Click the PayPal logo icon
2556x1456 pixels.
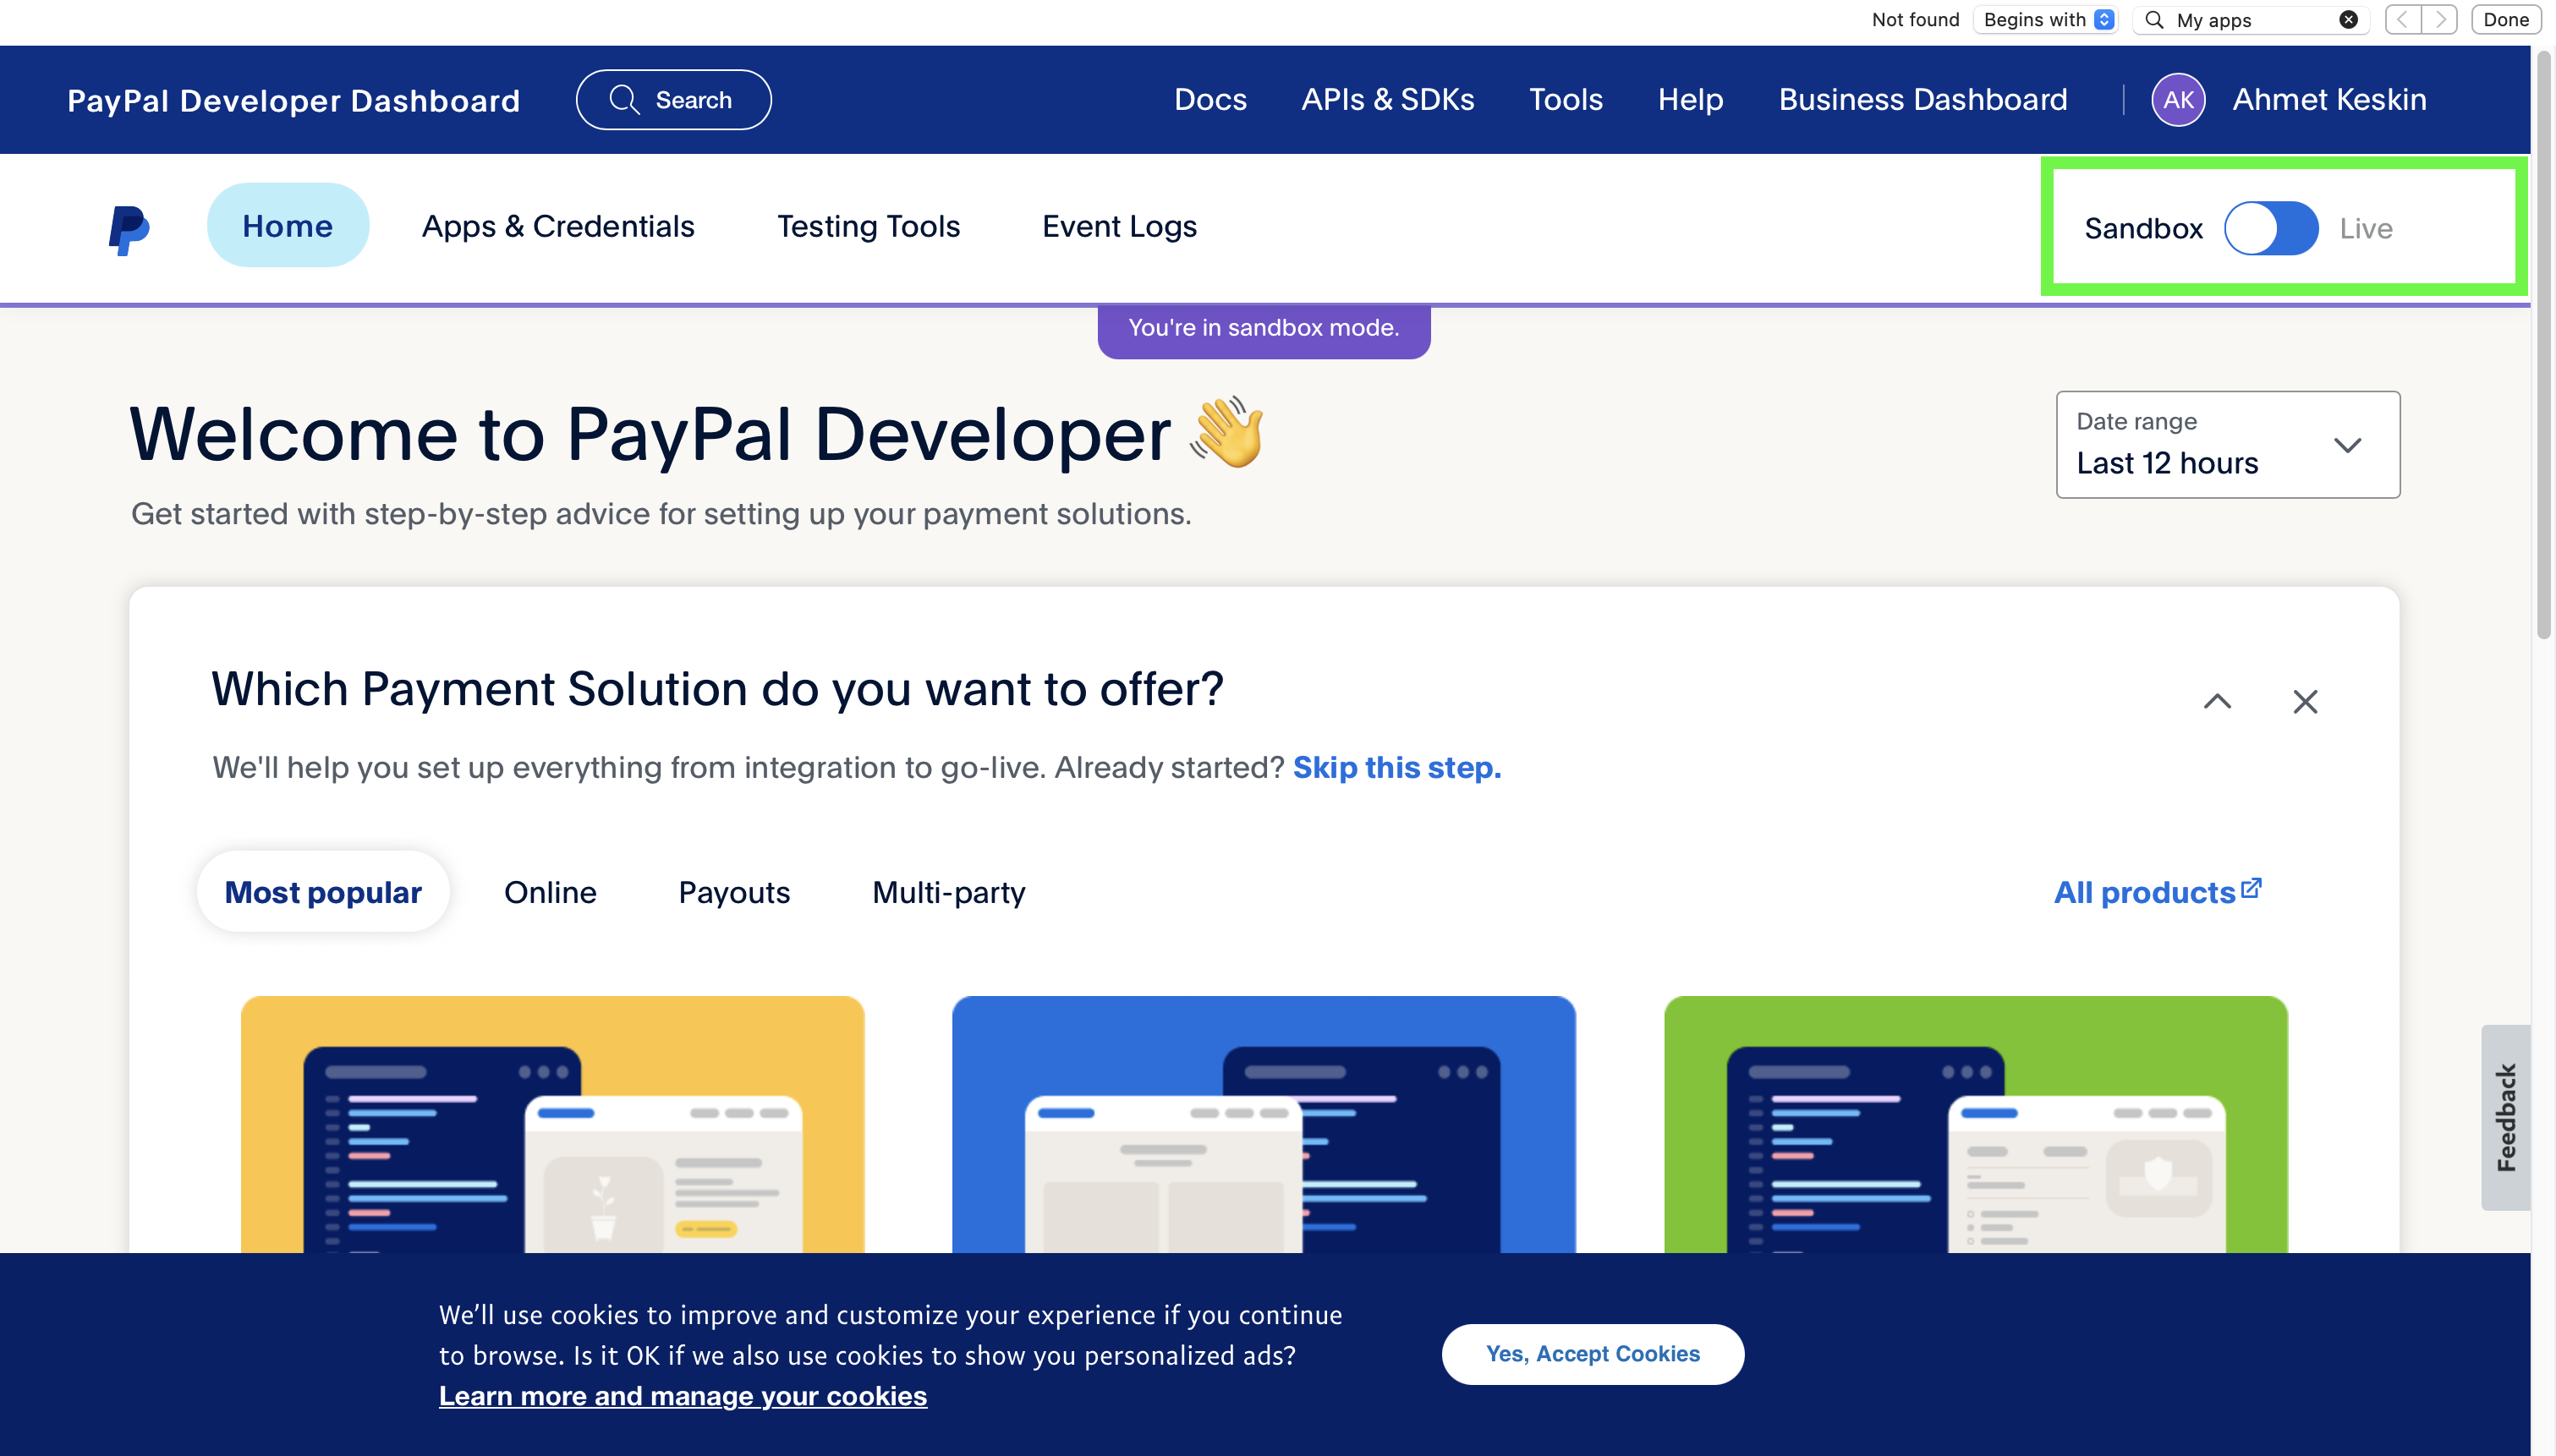pos(129,229)
